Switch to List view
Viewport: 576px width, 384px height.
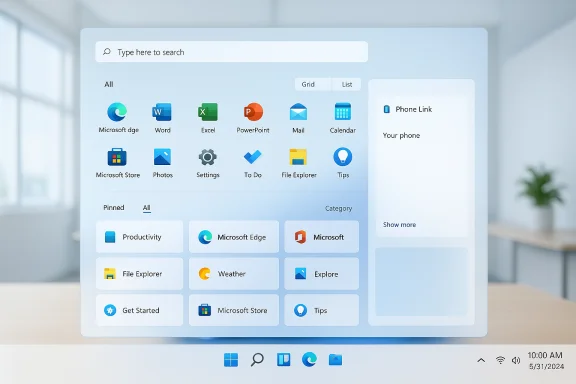tap(346, 85)
